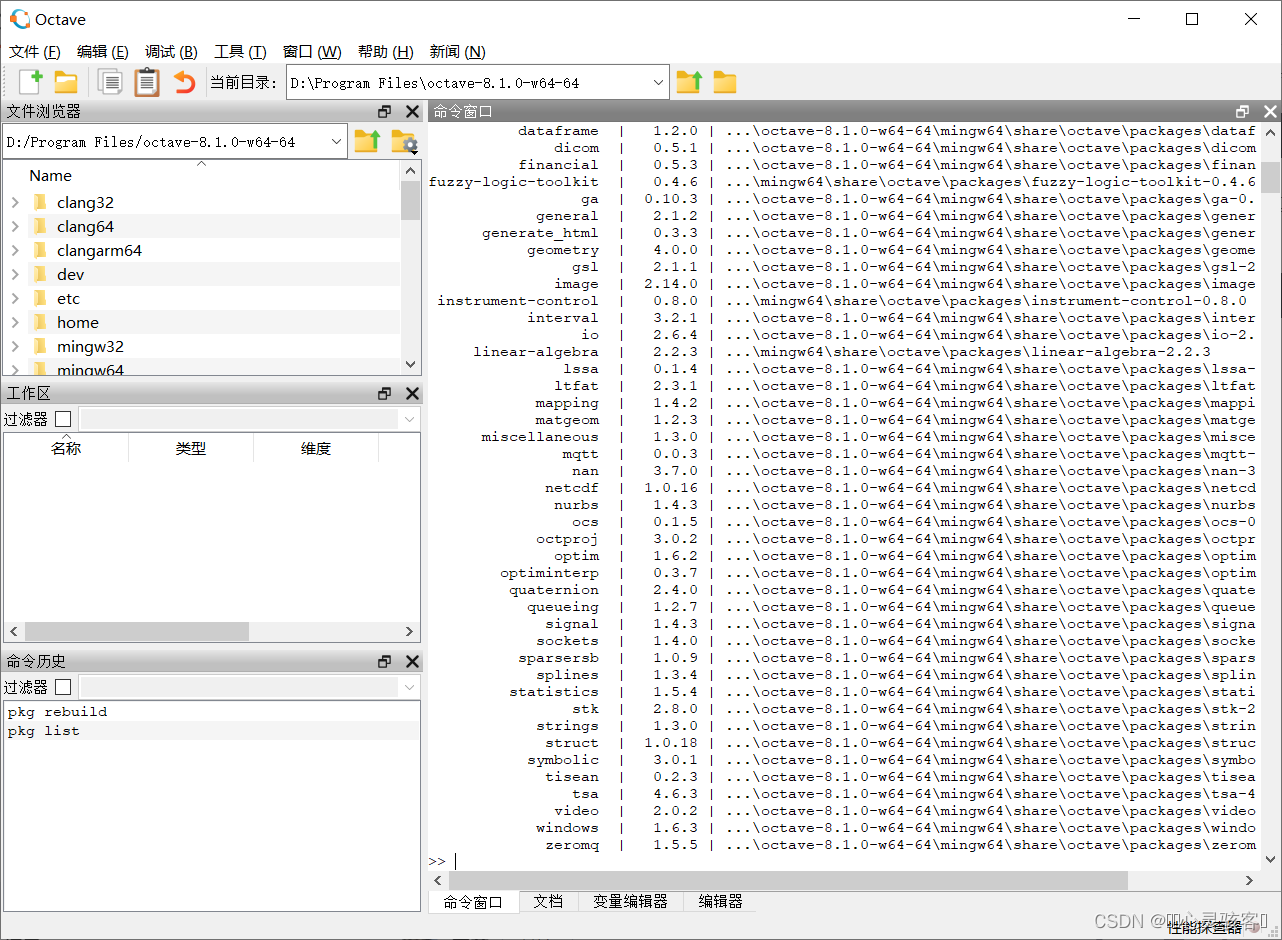Switch to the 变量编辑器 tab
This screenshot has width=1282, height=940.
point(630,901)
